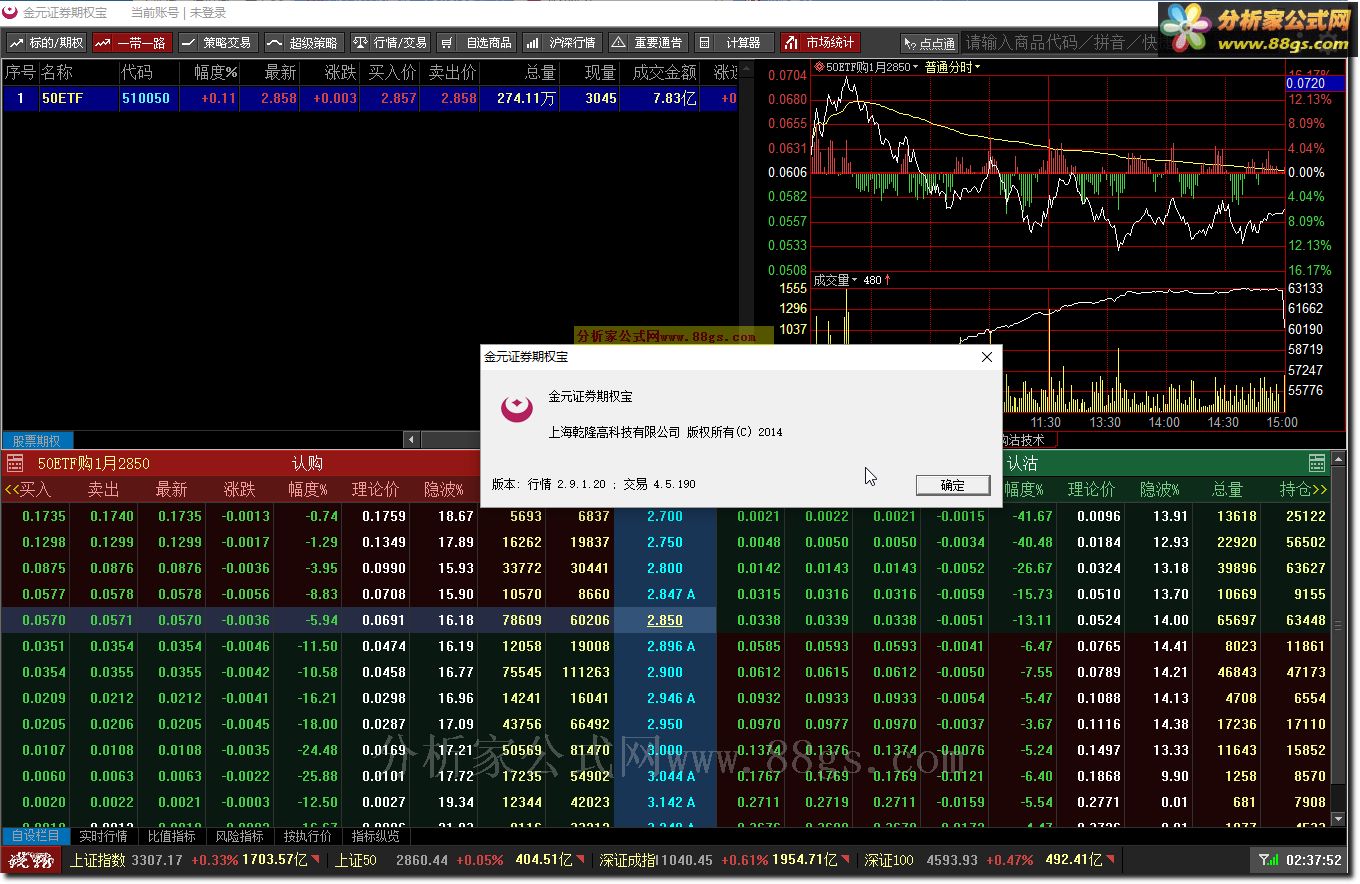Activate the 点点通 pointer tool
1360x884 pixels.
point(929,43)
